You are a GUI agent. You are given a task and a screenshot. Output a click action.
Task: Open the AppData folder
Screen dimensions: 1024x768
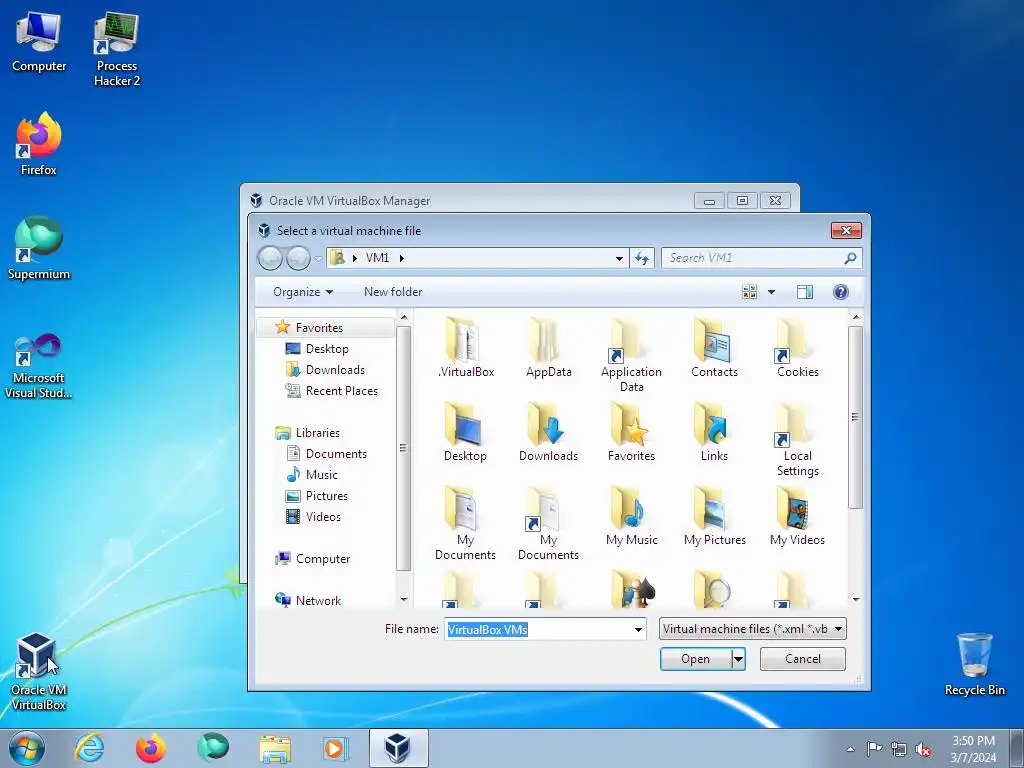click(549, 348)
